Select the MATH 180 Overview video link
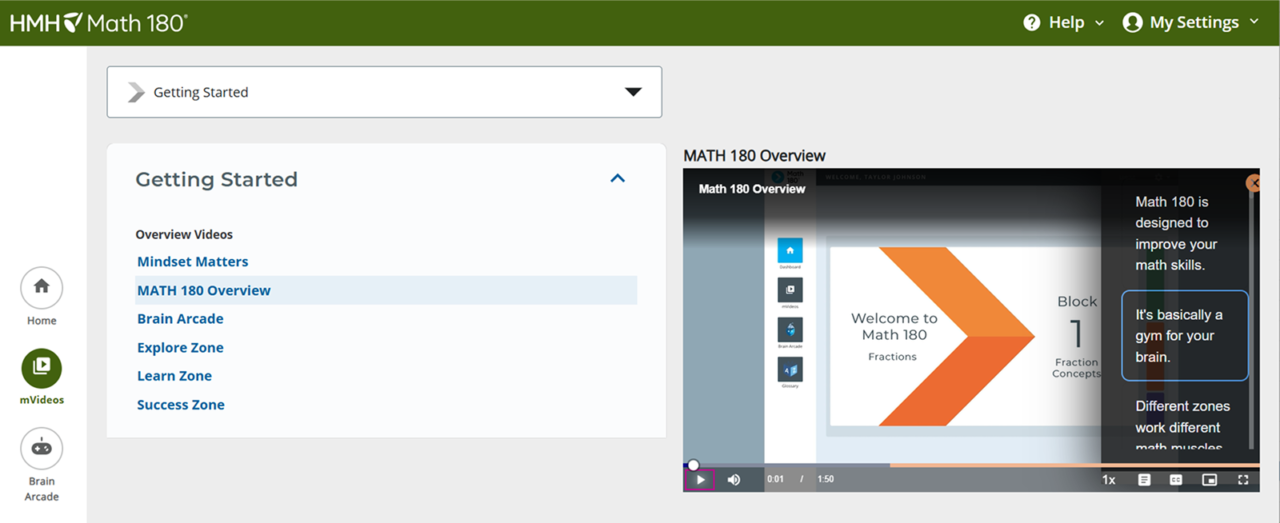This screenshot has height=523, width=1280. point(204,291)
